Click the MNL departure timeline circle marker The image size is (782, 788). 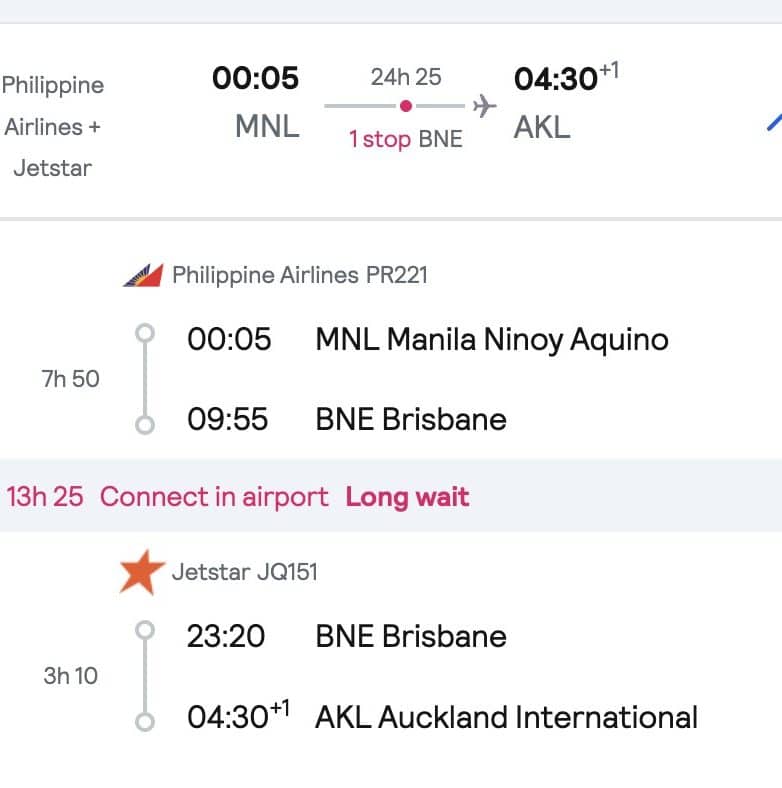(145, 333)
